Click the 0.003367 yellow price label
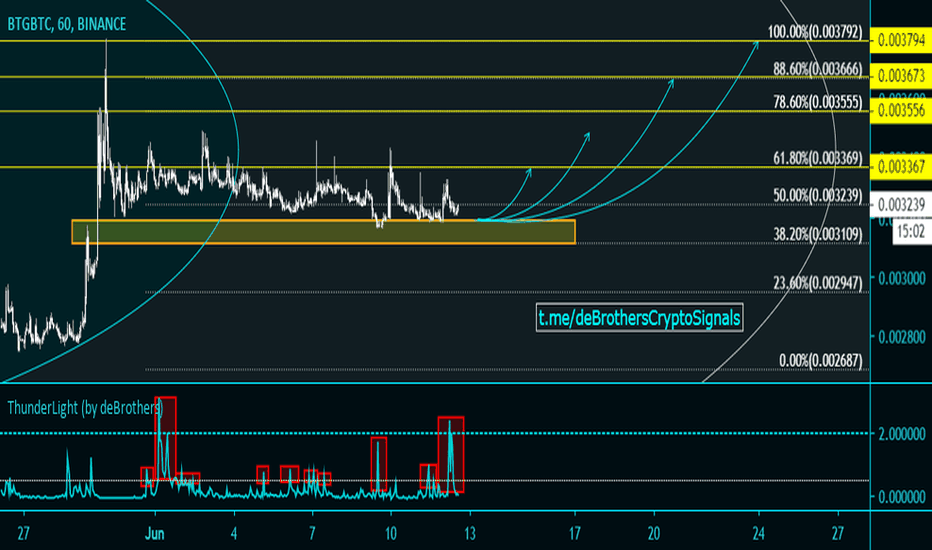 pyautogui.click(x=901, y=167)
